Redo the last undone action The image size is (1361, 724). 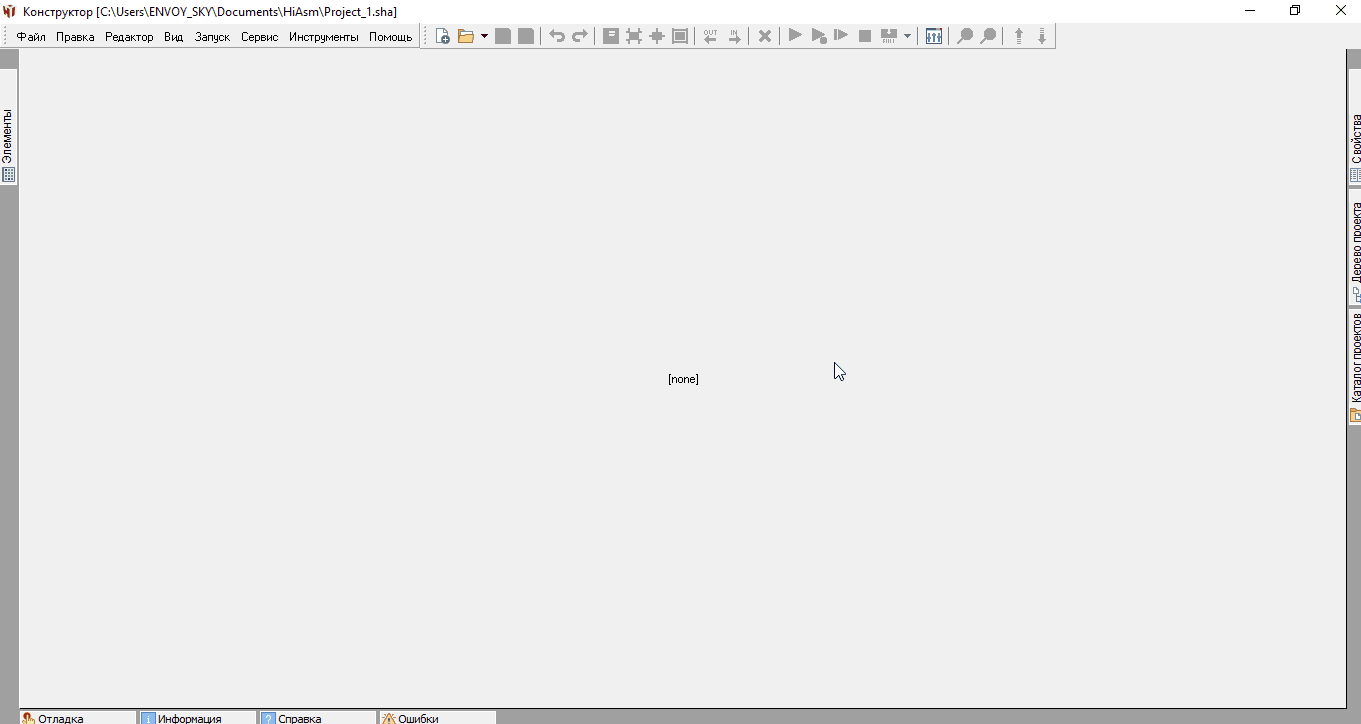point(580,36)
